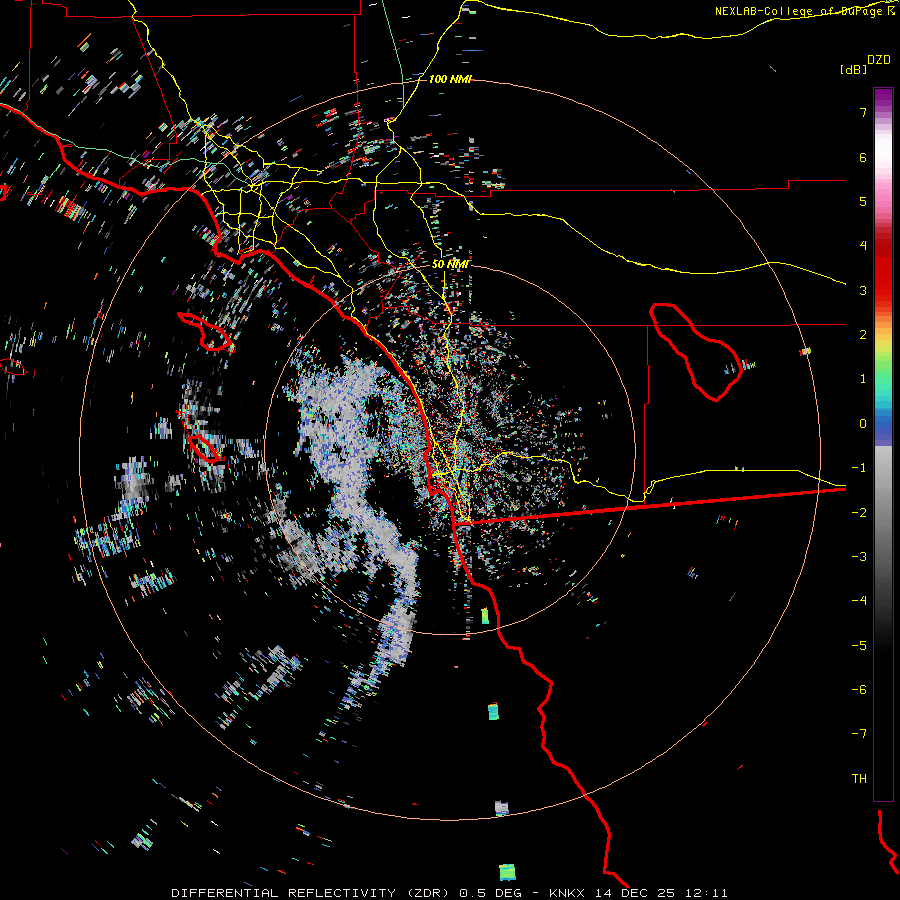
Task: Click the 0 value on color scale
Action: click(x=863, y=424)
